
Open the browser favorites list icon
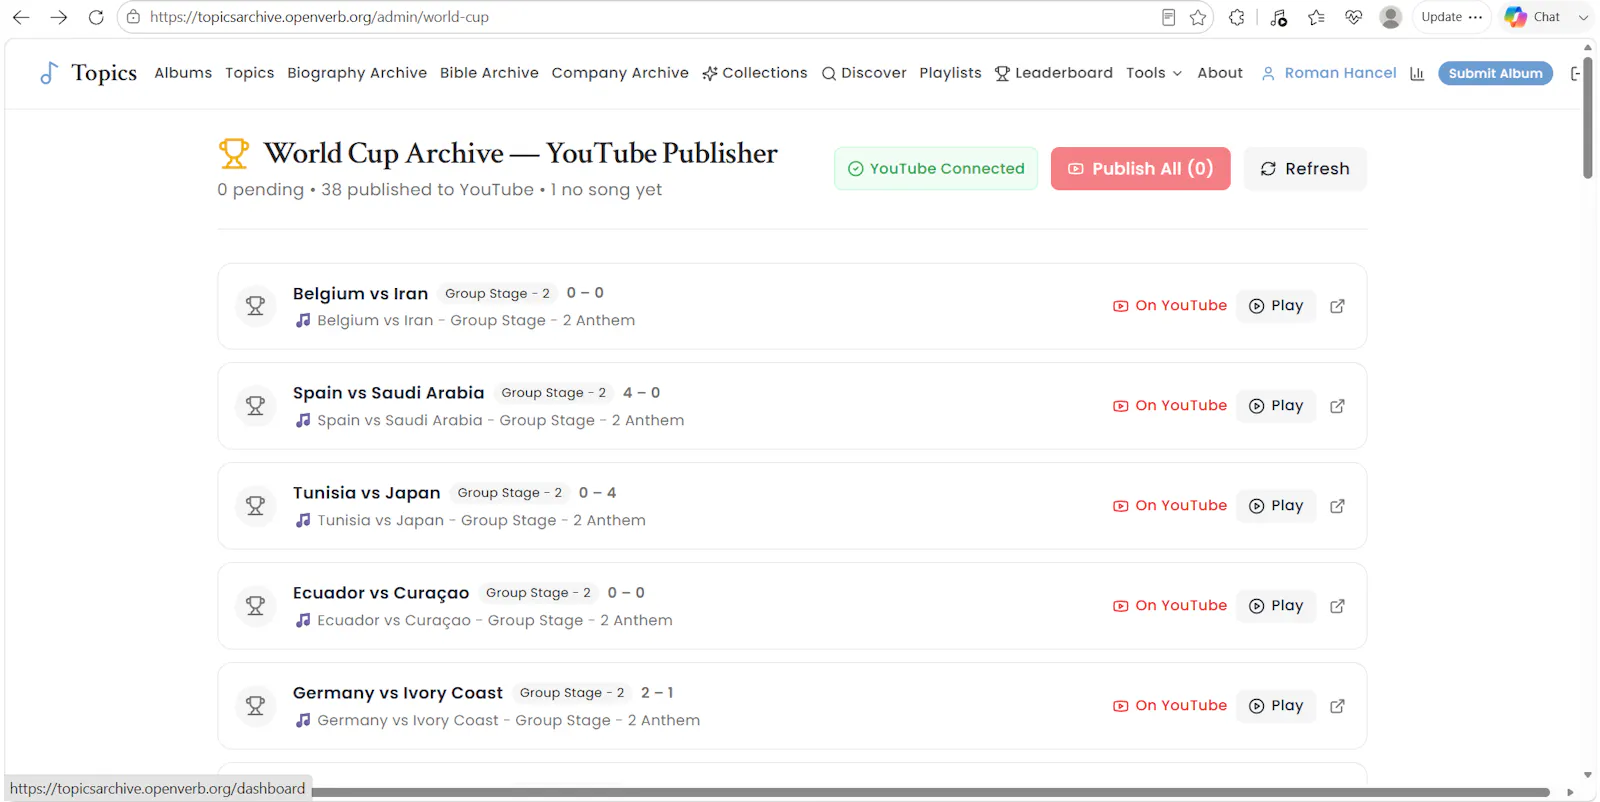click(1316, 17)
